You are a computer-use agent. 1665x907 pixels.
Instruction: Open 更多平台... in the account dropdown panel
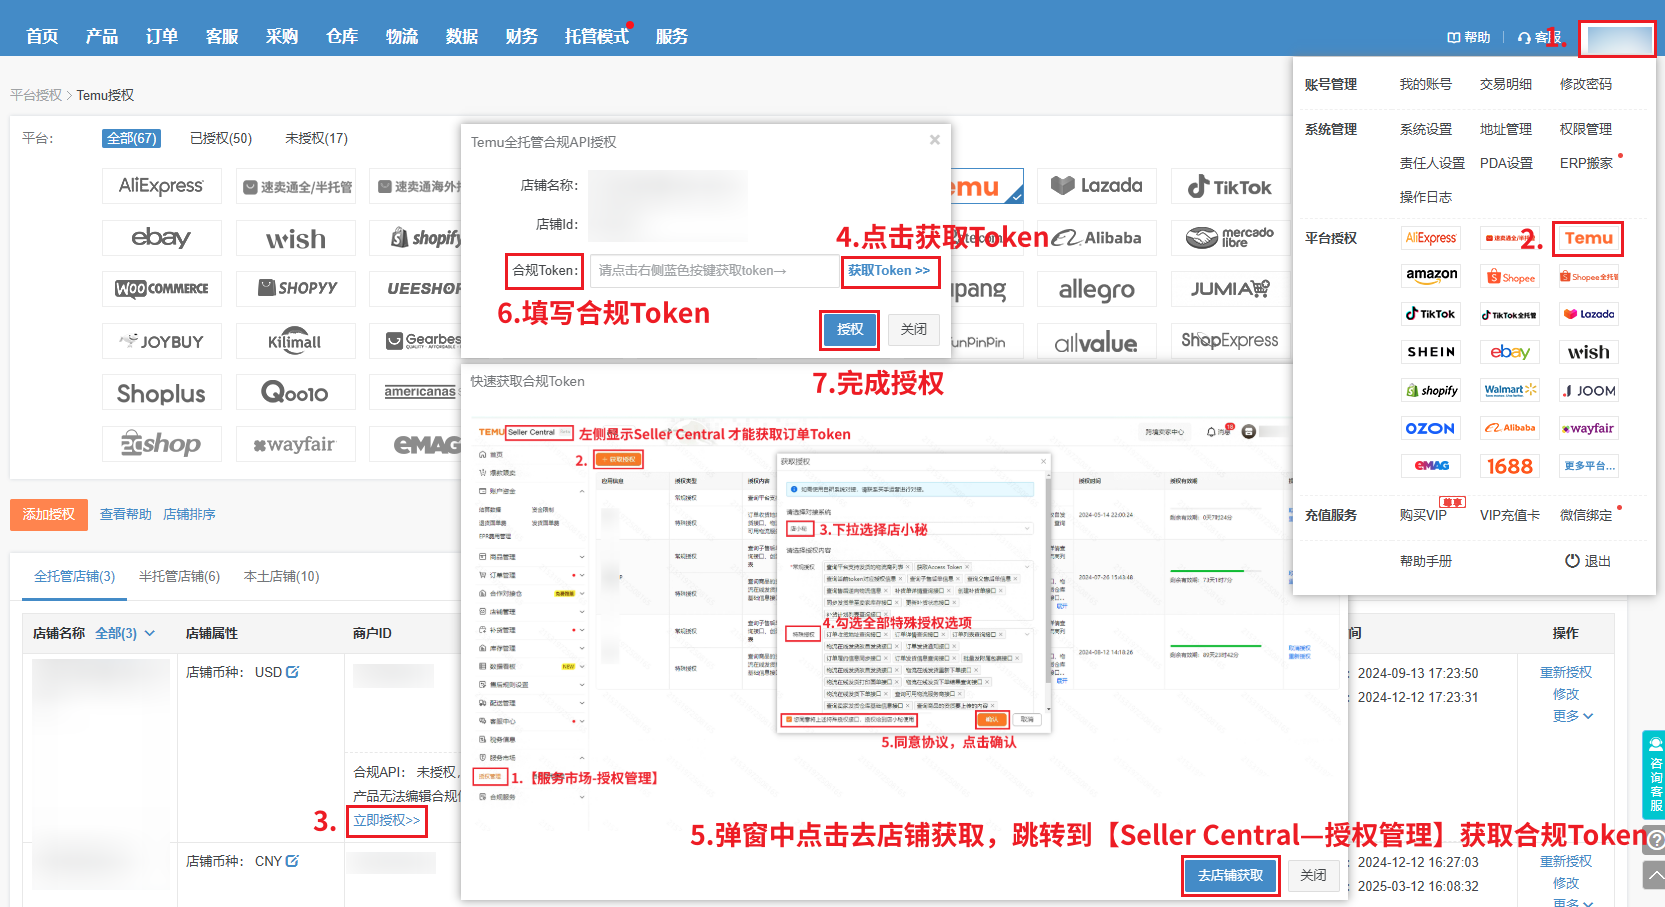1589,466
